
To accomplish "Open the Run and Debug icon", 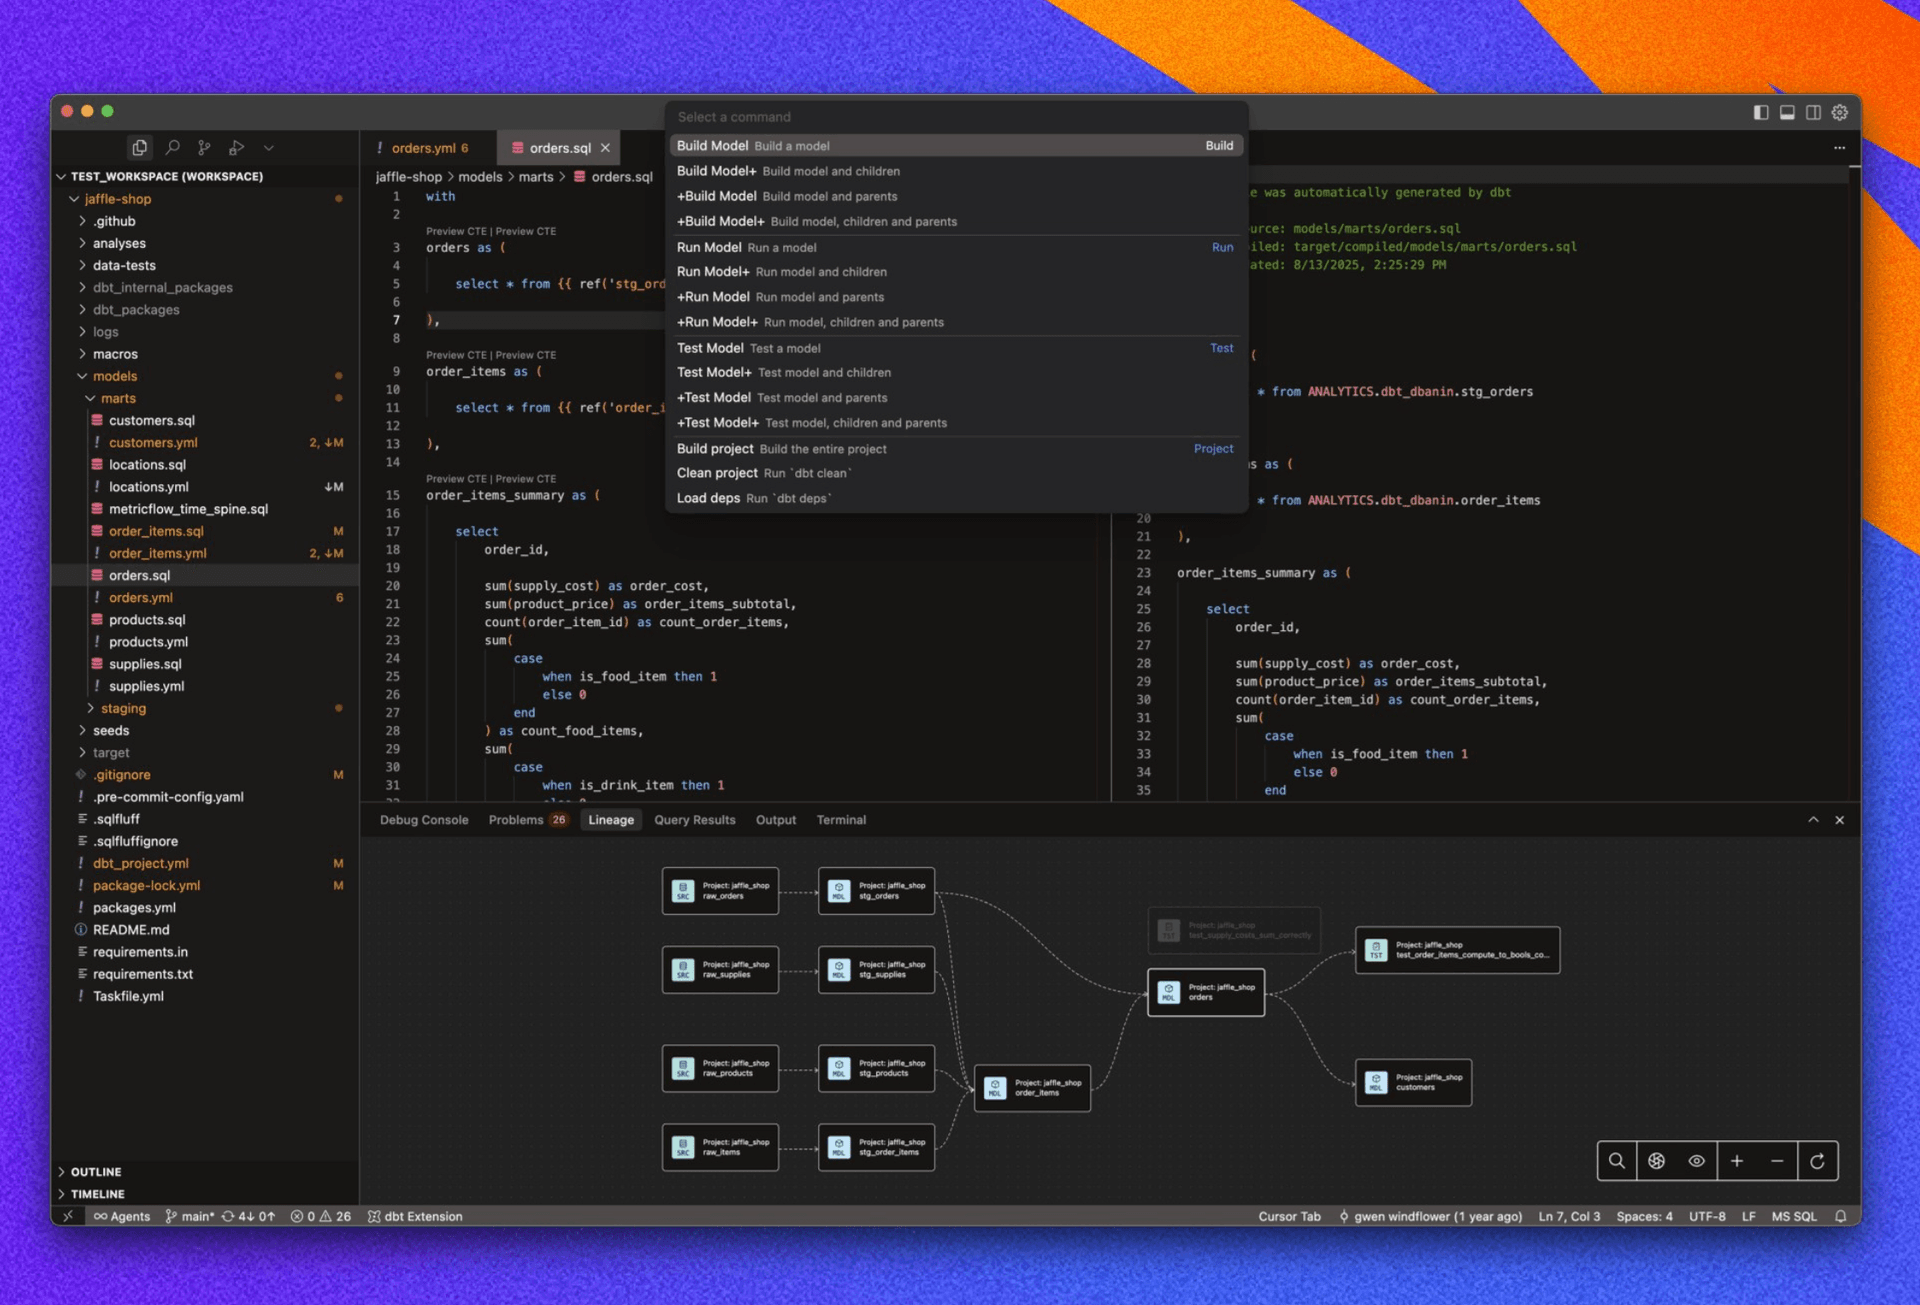I will pyautogui.click(x=237, y=147).
